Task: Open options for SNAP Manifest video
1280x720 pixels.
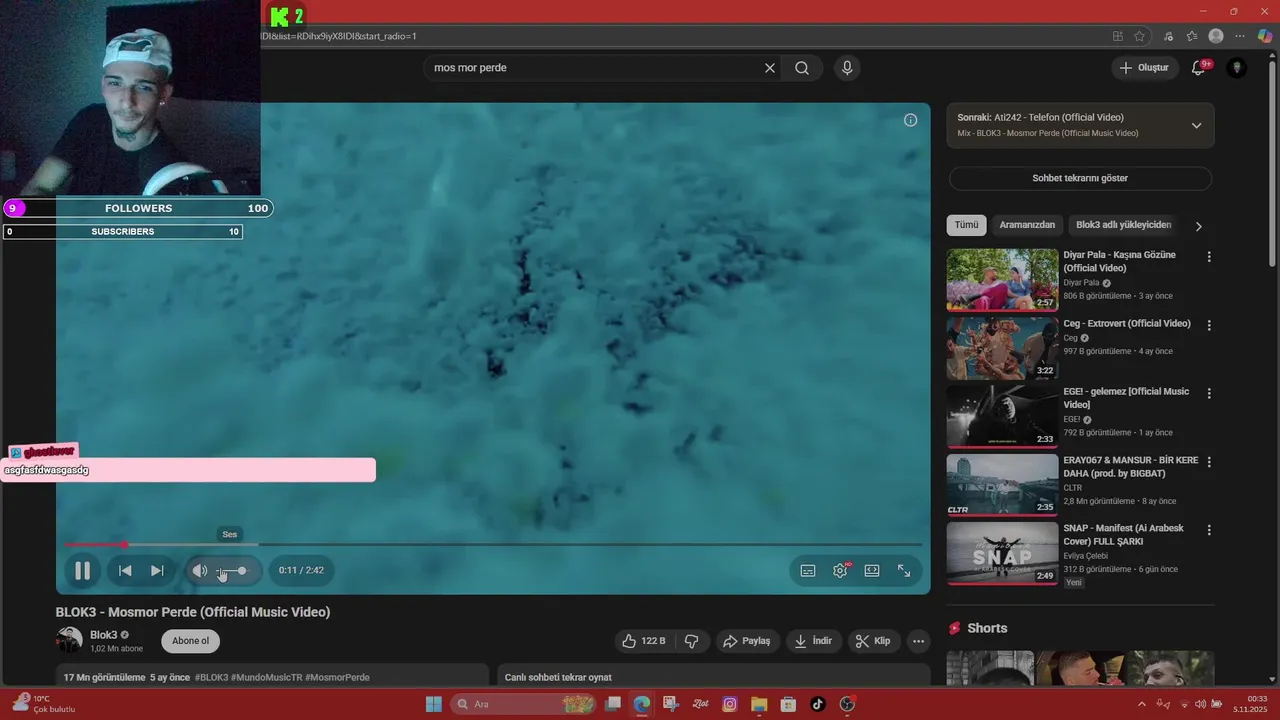Action: pos(1209,530)
